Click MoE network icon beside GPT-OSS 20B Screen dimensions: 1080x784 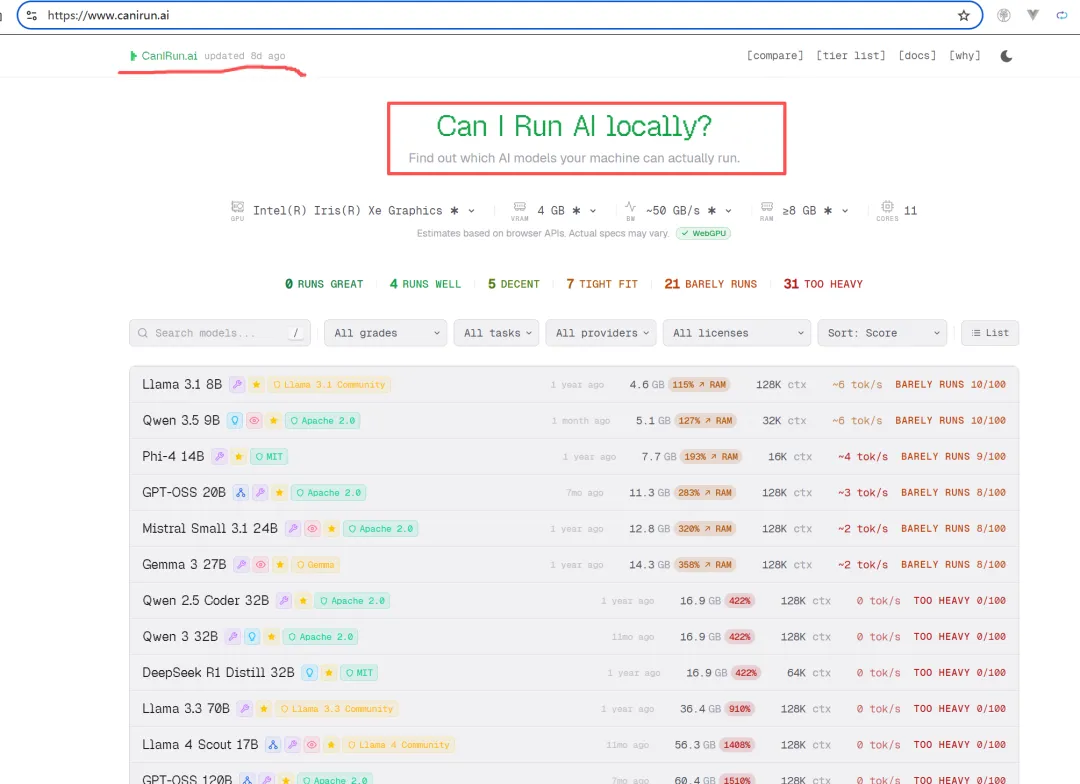(x=240, y=493)
